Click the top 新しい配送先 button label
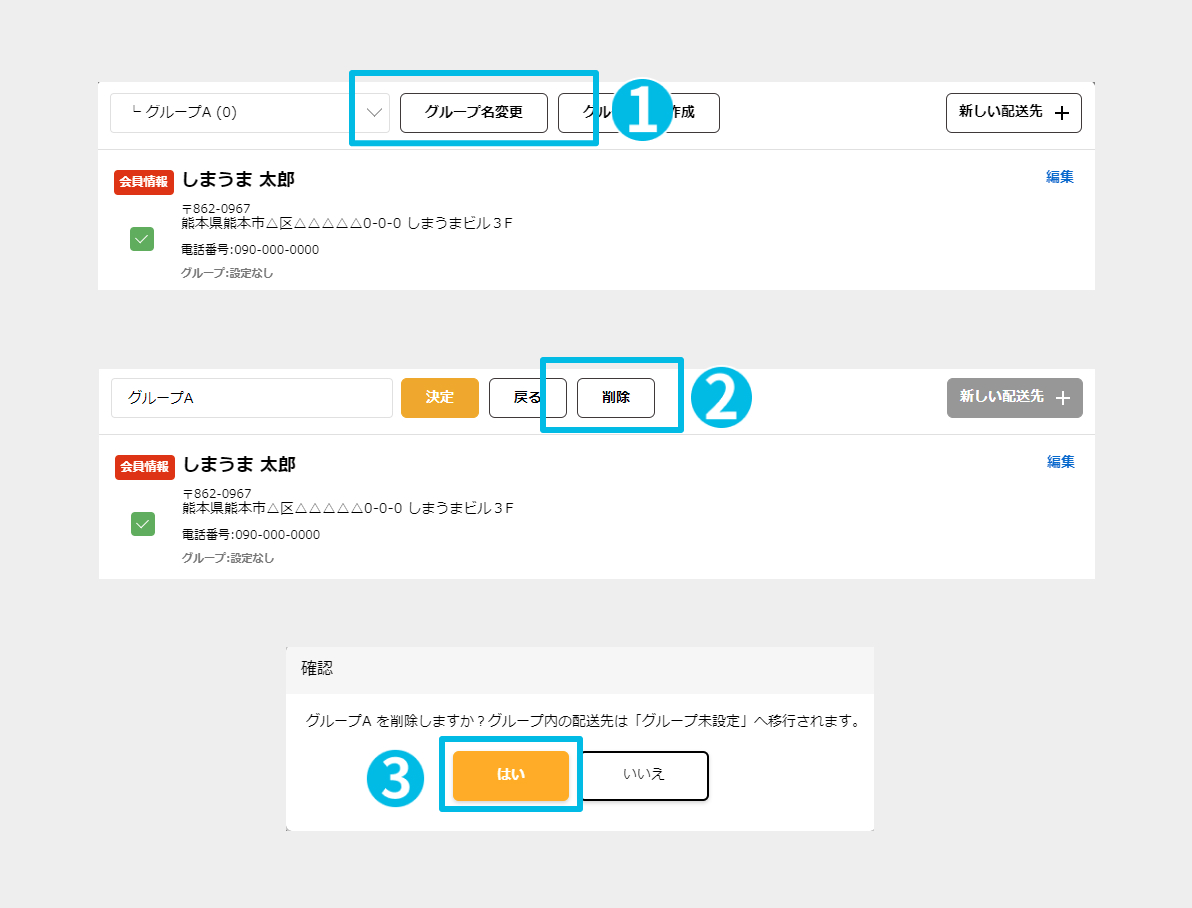1192x908 pixels. pos(1000,112)
